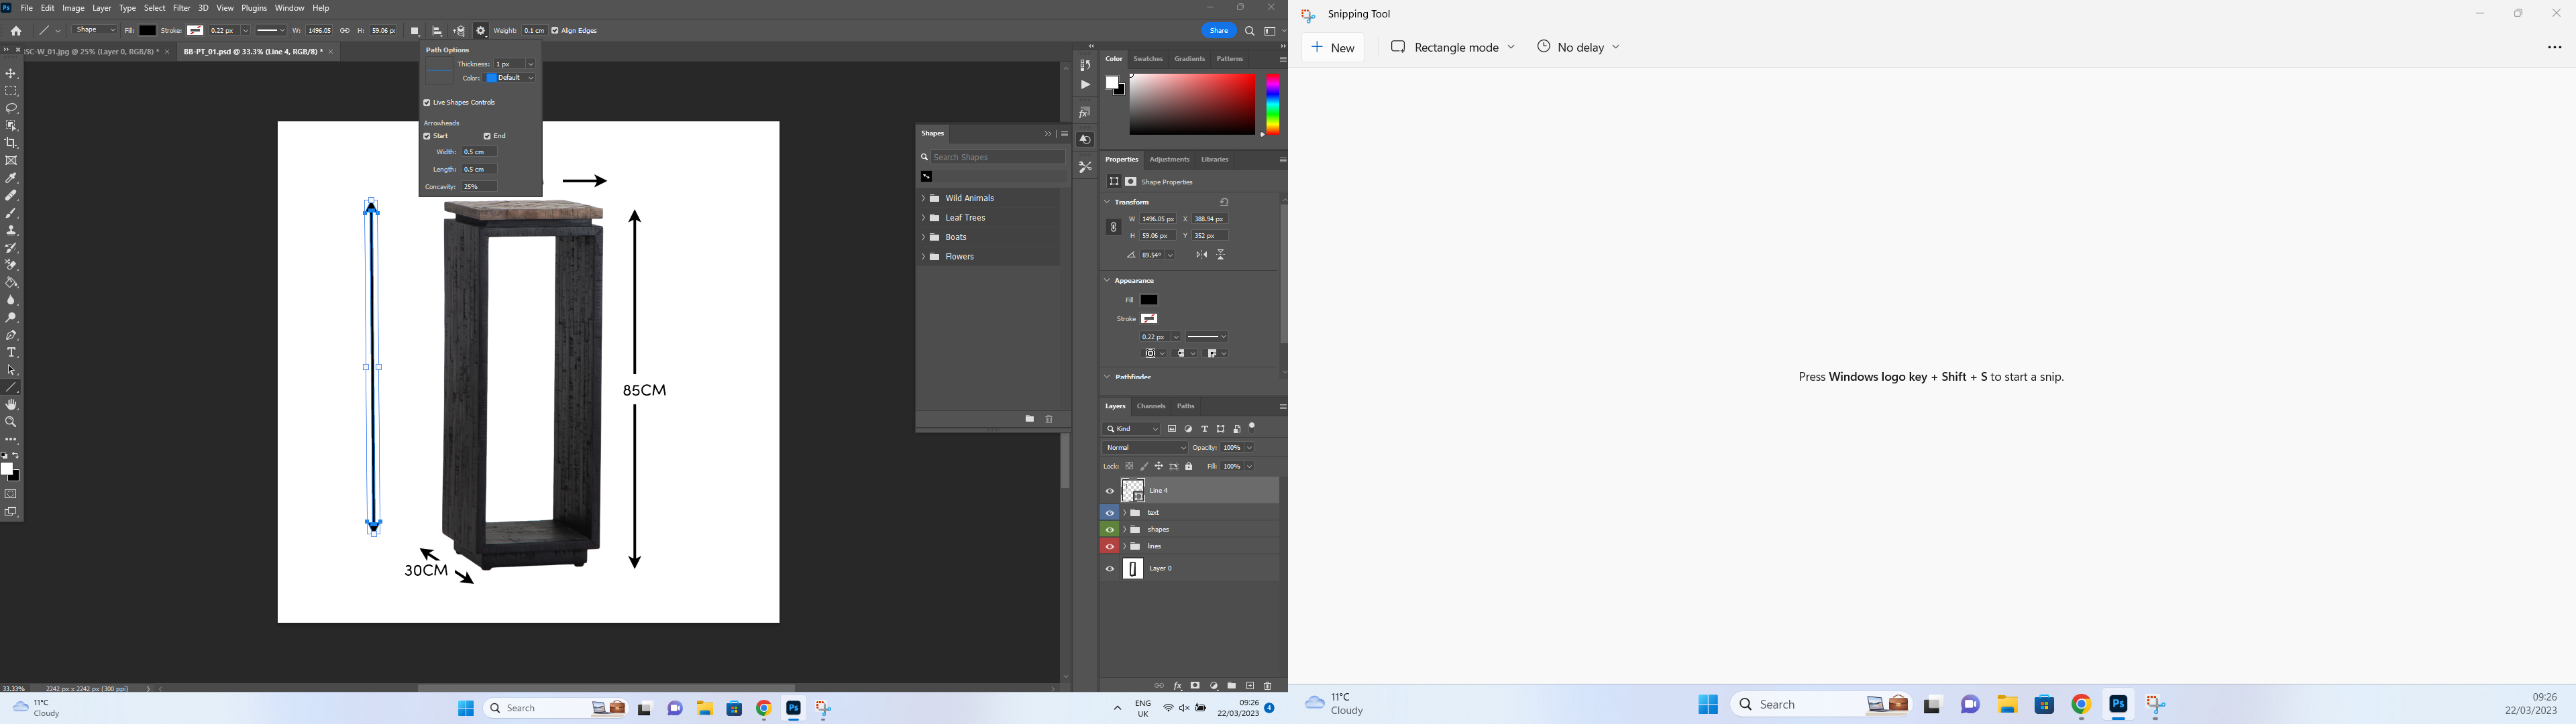Open the layer blend mode Normal dropdown

click(x=1143, y=447)
